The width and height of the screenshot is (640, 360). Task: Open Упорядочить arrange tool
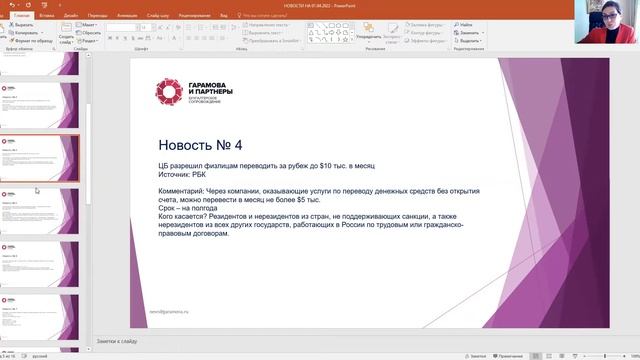pos(369,32)
